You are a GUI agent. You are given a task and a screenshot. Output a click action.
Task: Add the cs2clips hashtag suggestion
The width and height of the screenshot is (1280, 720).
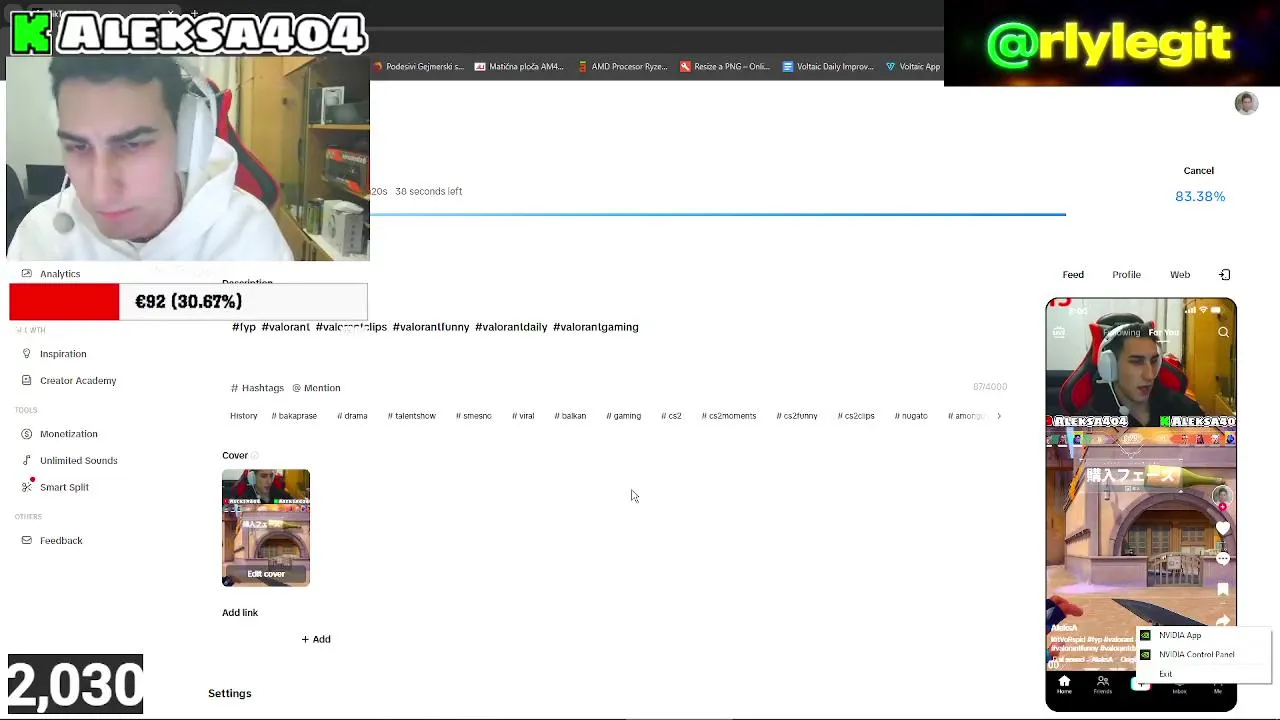click(856, 416)
